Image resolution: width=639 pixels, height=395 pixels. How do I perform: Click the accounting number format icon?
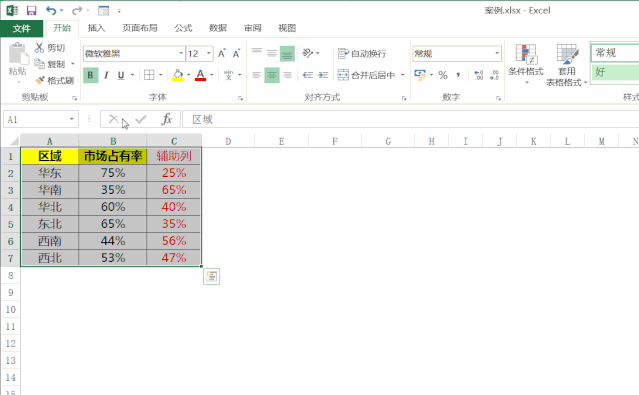click(420, 75)
